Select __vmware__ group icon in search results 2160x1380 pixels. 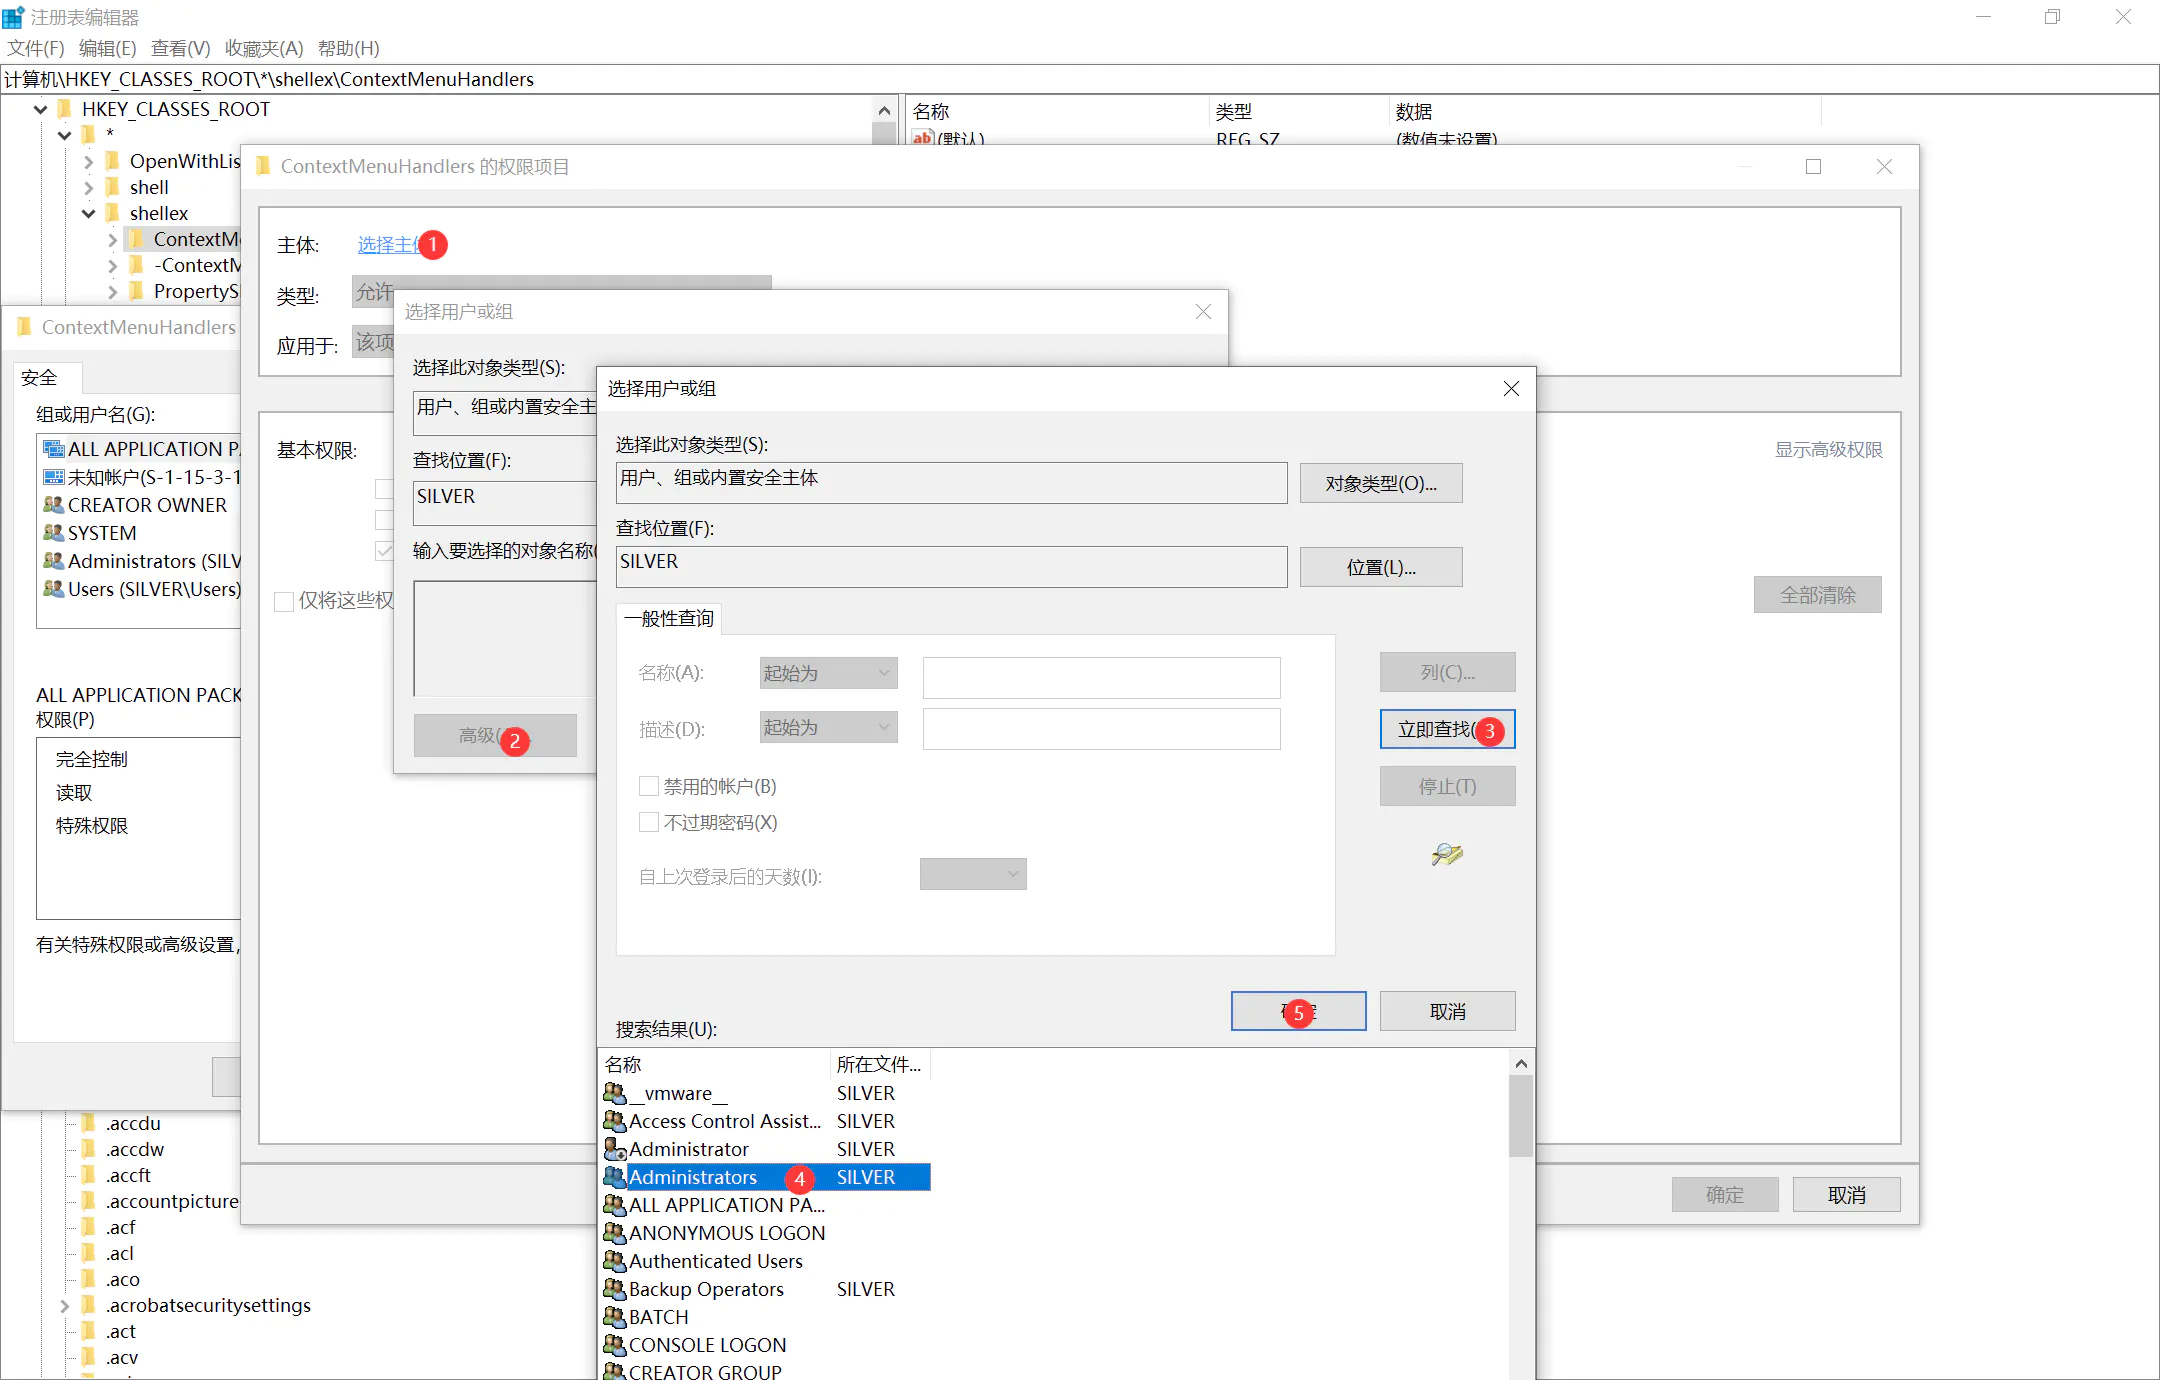[614, 1093]
